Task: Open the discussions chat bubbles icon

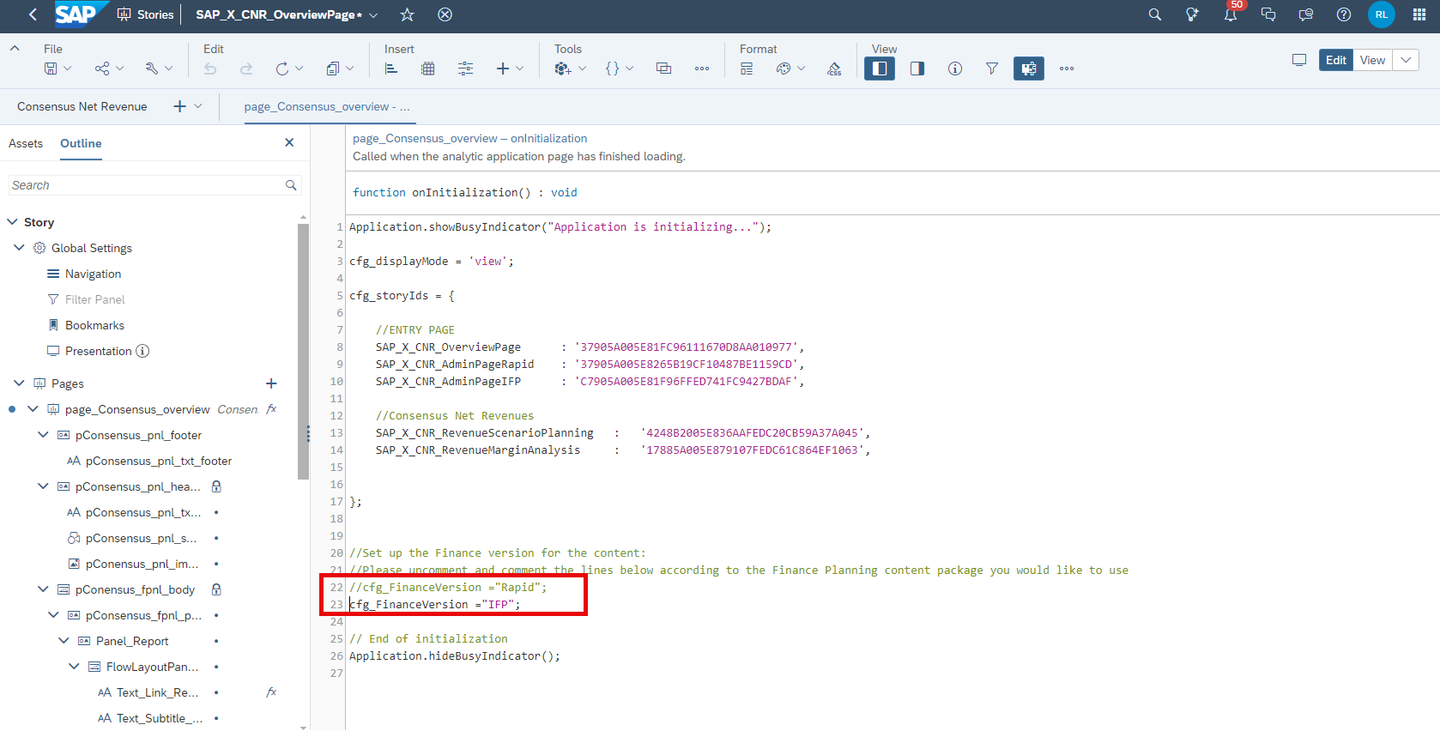Action: (x=1269, y=15)
